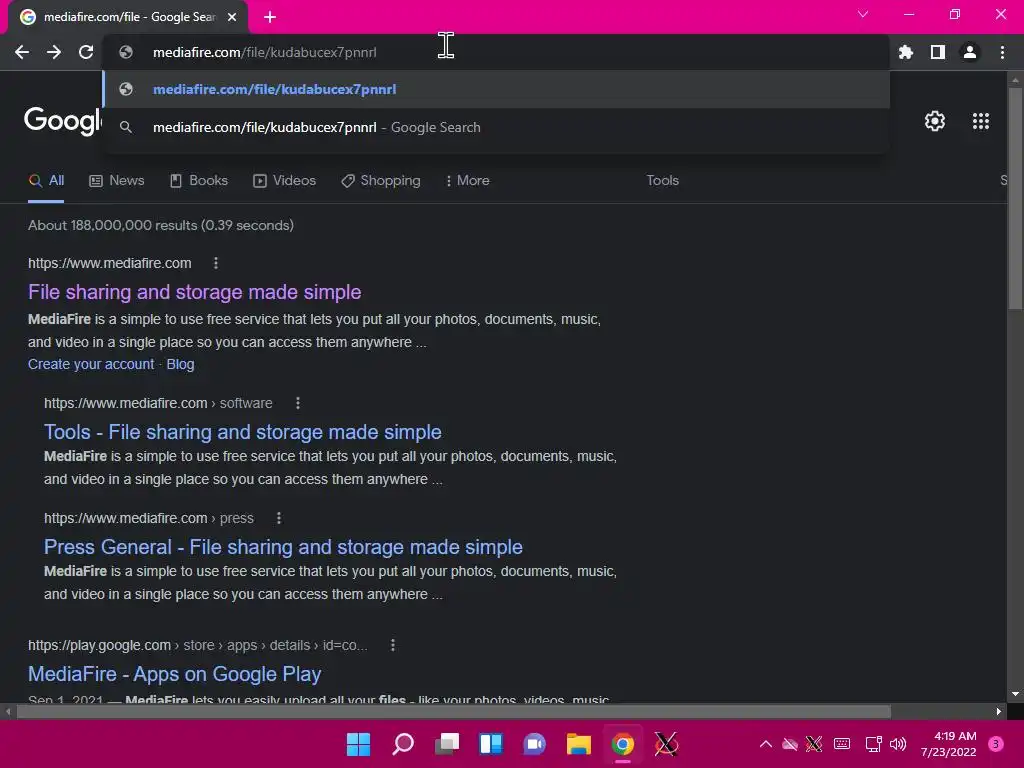Click the https://www.mediafire.com result URL
This screenshot has width=1024, height=768.
(110, 263)
